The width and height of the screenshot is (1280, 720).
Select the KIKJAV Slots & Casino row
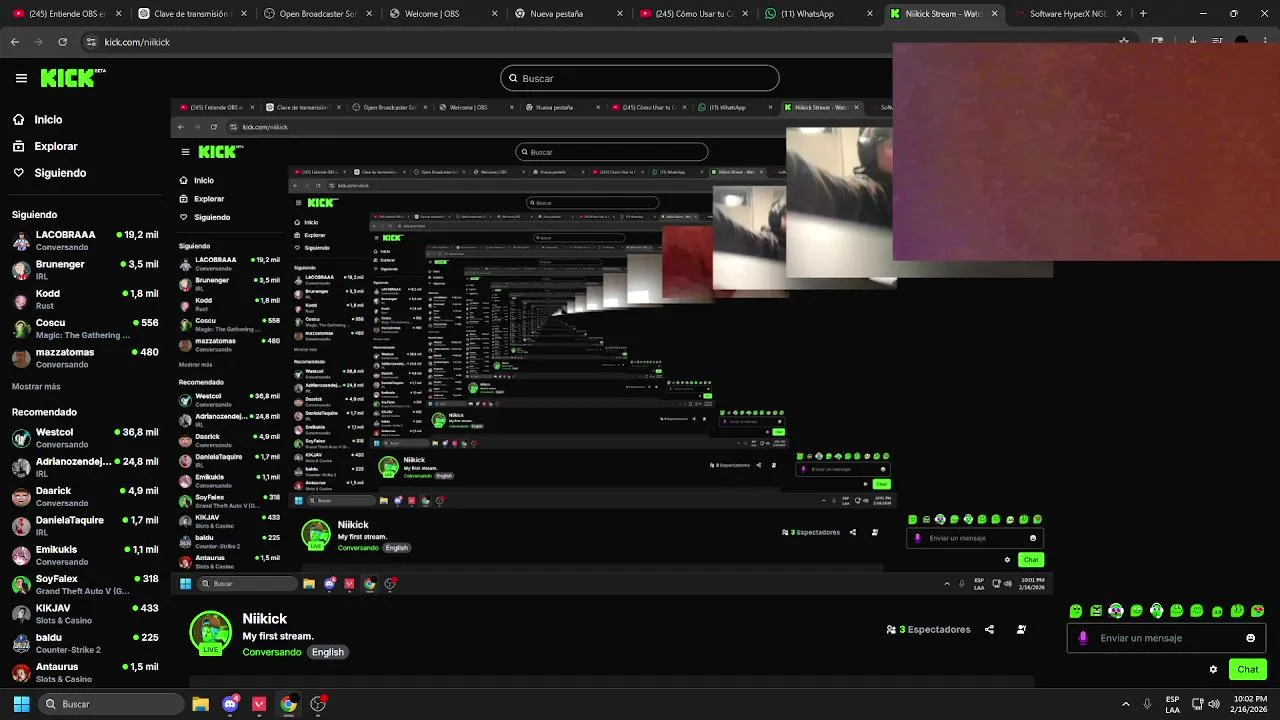[x=85, y=614]
